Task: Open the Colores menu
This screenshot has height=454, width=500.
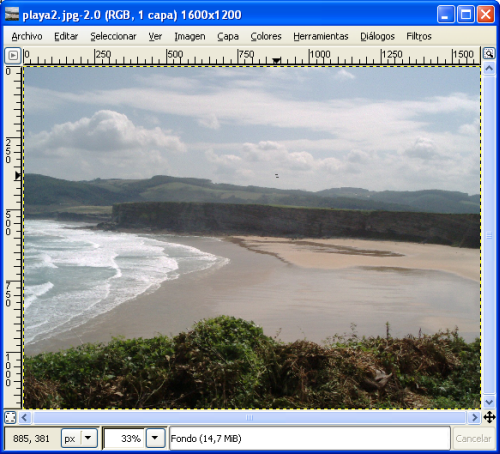Action: click(x=266, y=36)
